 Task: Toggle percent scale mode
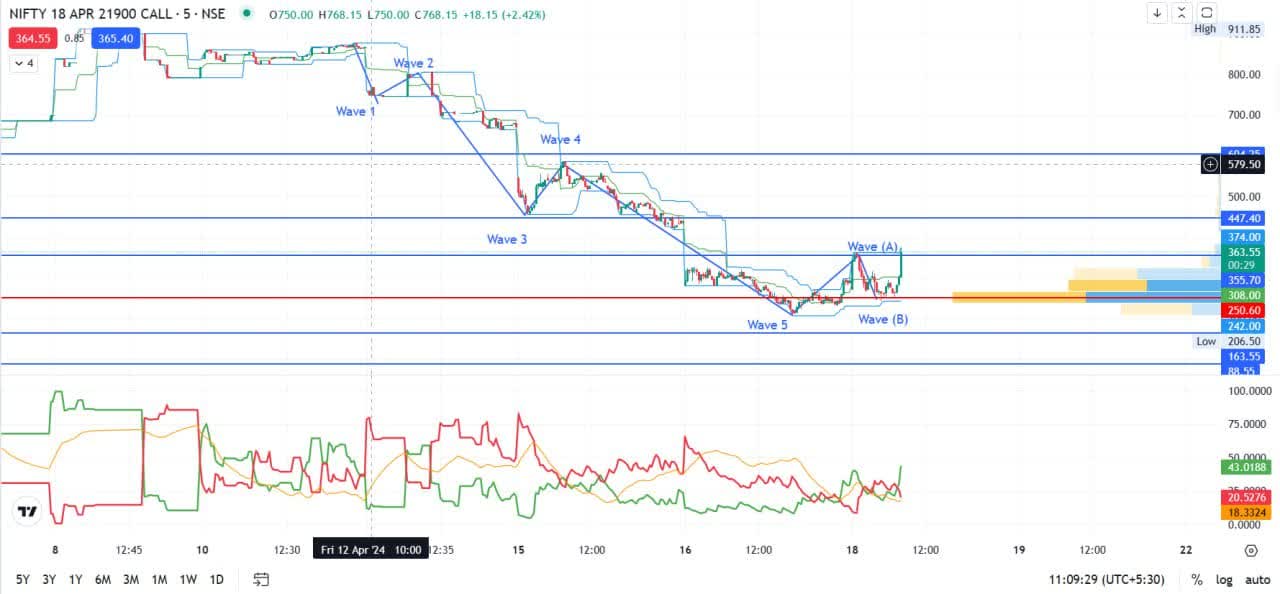click(1197, 579)
